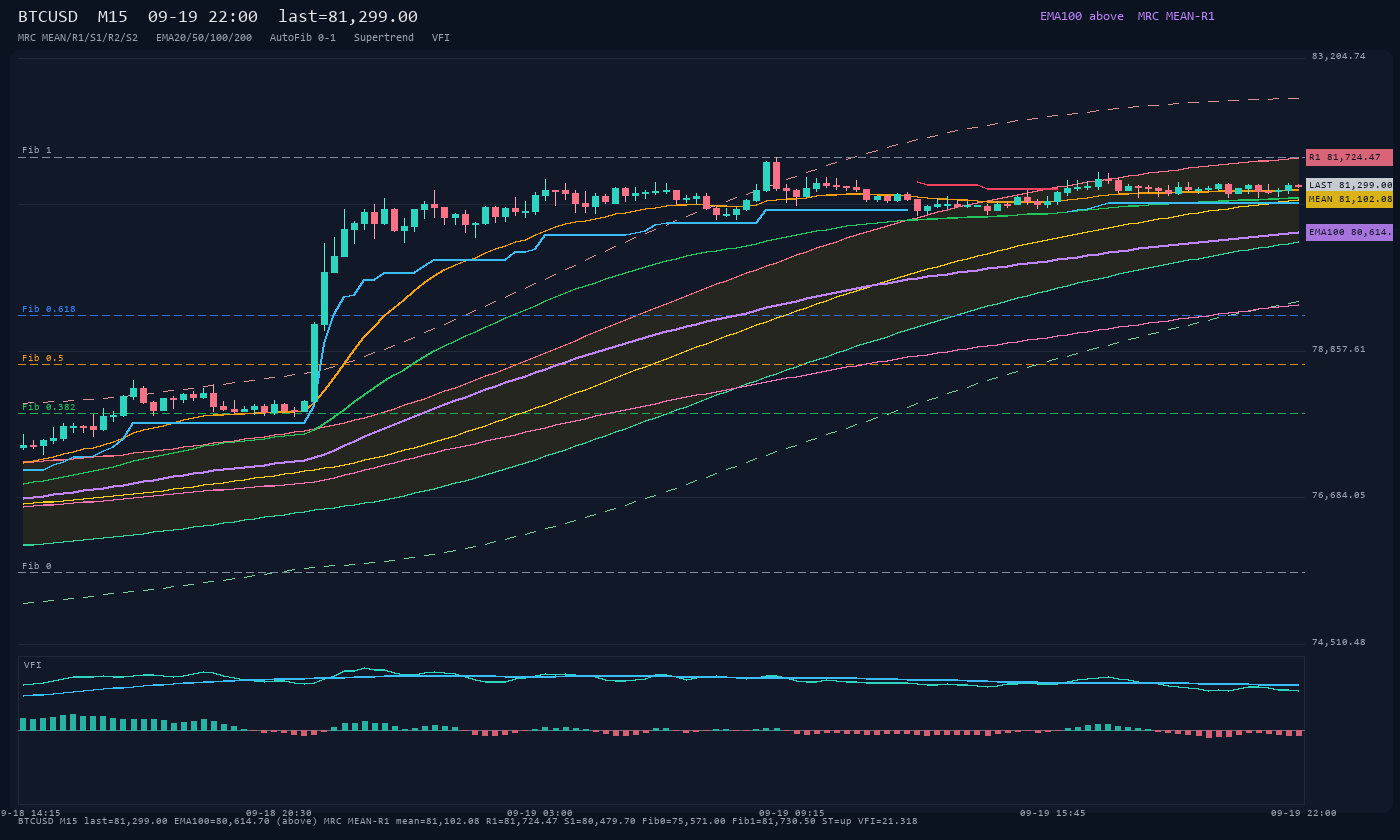Click the Fib 0.618 level label
The width and height of the screenshot is (1400, 840).
tap(49, 309)
